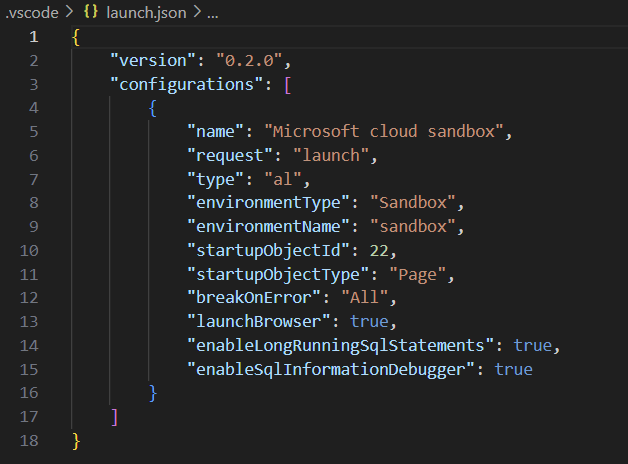Click the "environmentType" key
Viewport: 628px width, 464px height.
click(x=268, y=203)
